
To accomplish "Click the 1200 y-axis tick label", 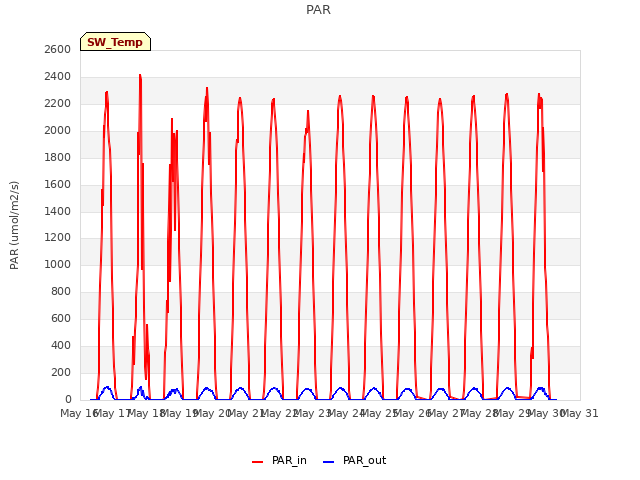I will coord(58,237).
